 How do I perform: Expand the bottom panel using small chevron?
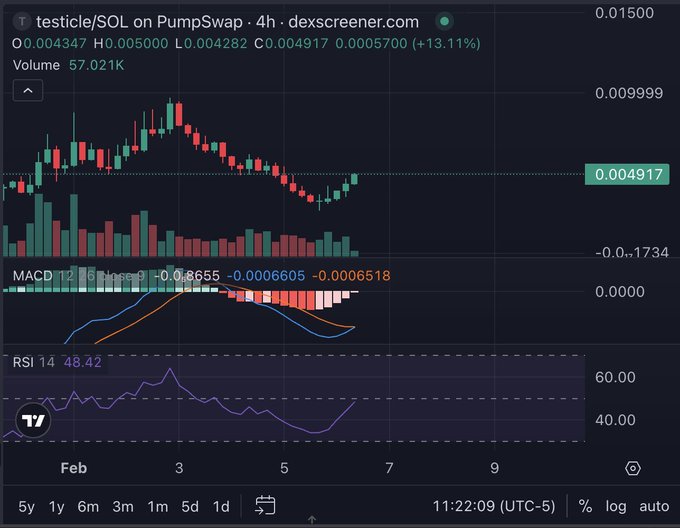311,519
